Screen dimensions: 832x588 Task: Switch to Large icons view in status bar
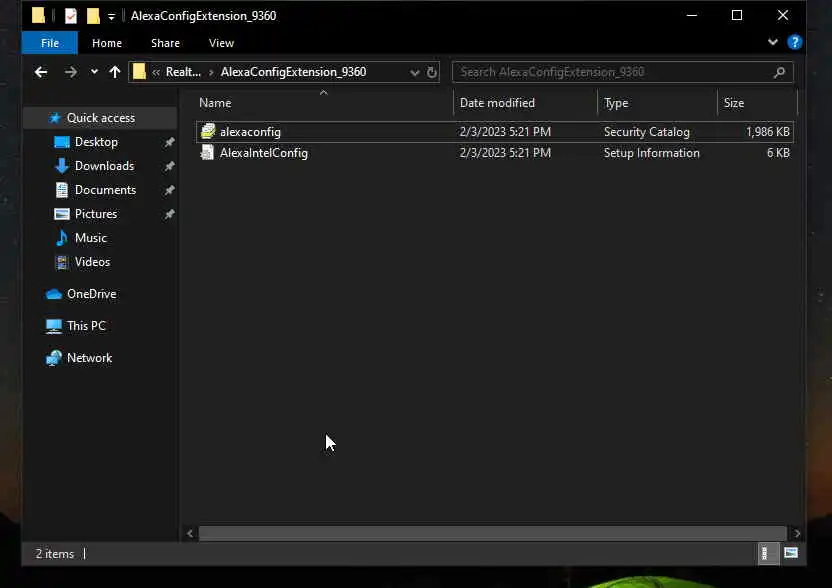(791, 553)
